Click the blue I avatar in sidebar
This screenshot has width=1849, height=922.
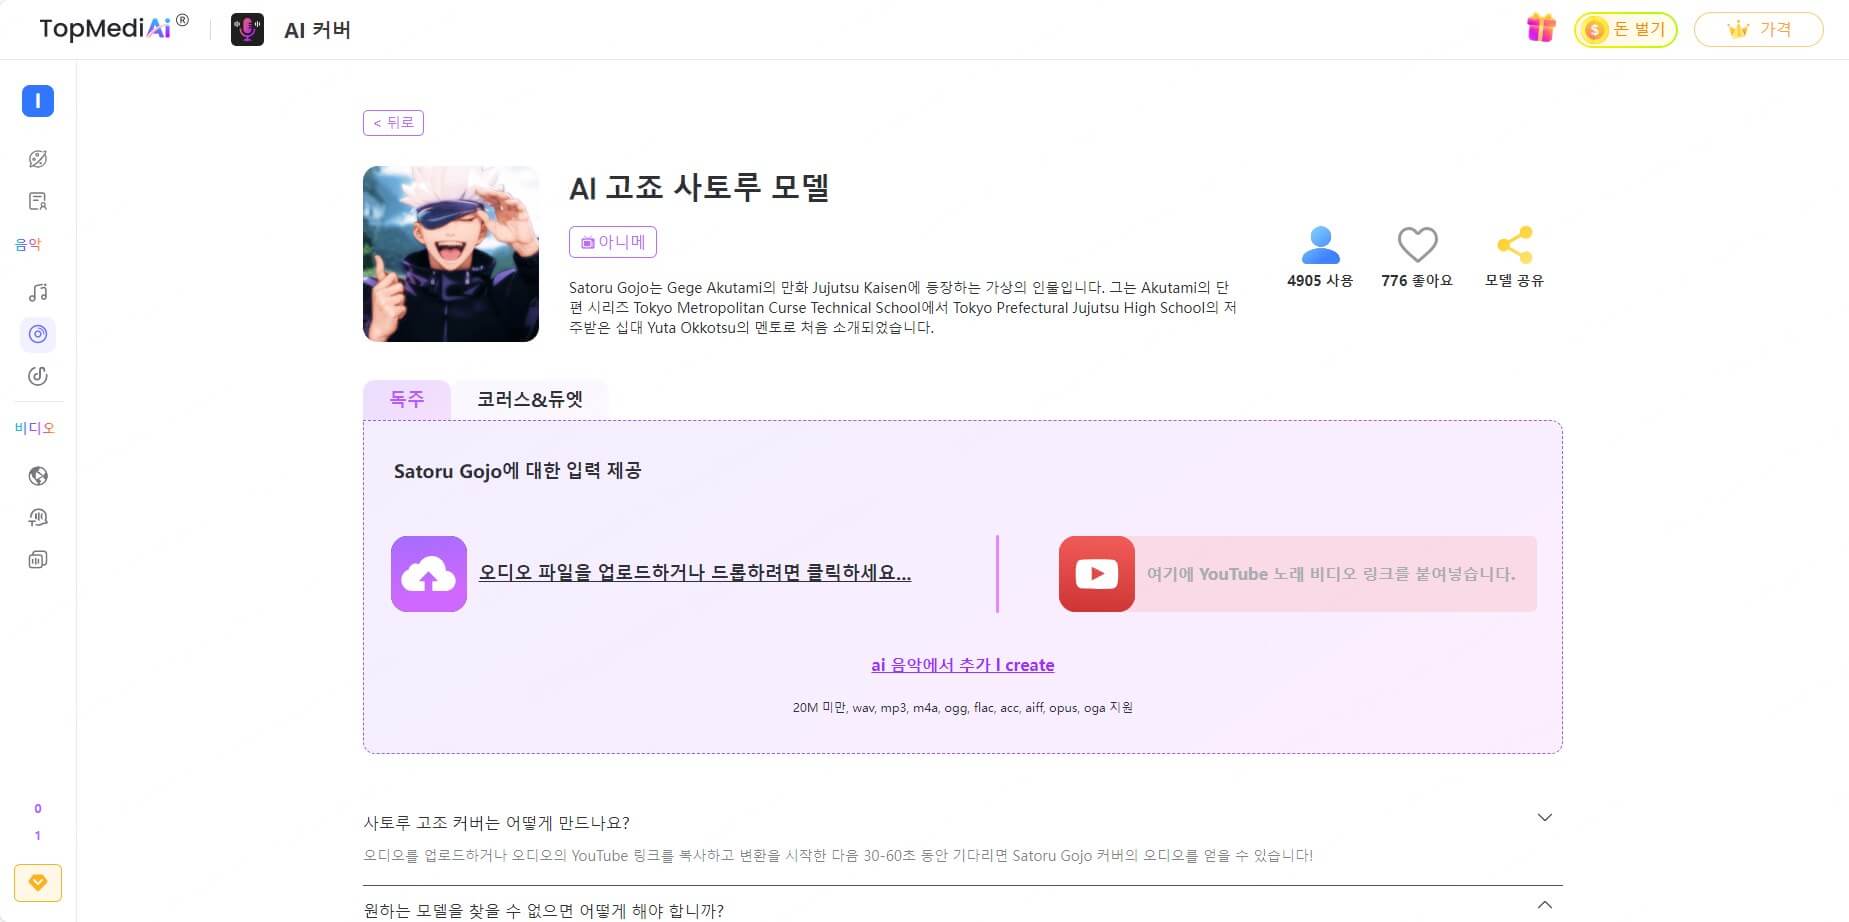(38, 101)
